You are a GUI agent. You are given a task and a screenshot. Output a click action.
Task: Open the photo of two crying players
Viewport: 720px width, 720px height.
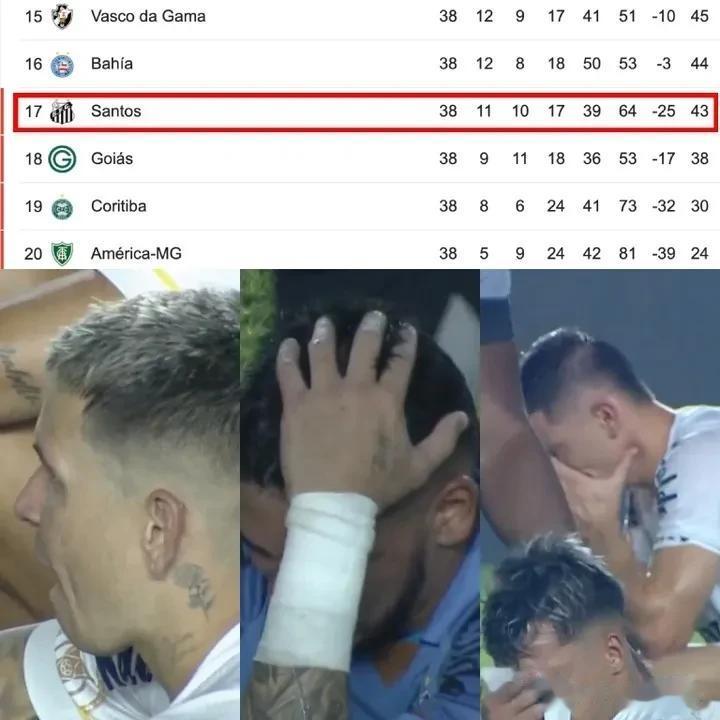coord(600,495)
